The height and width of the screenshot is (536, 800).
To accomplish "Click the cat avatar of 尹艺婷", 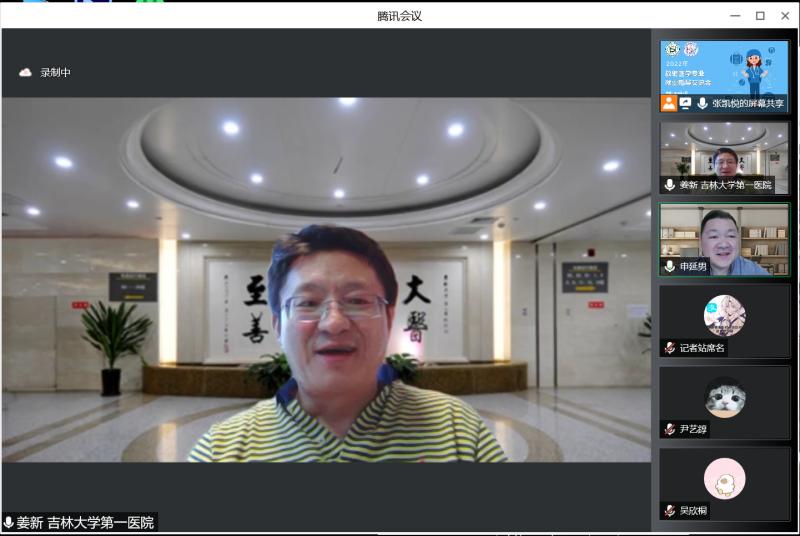I will tap(724, 397).
